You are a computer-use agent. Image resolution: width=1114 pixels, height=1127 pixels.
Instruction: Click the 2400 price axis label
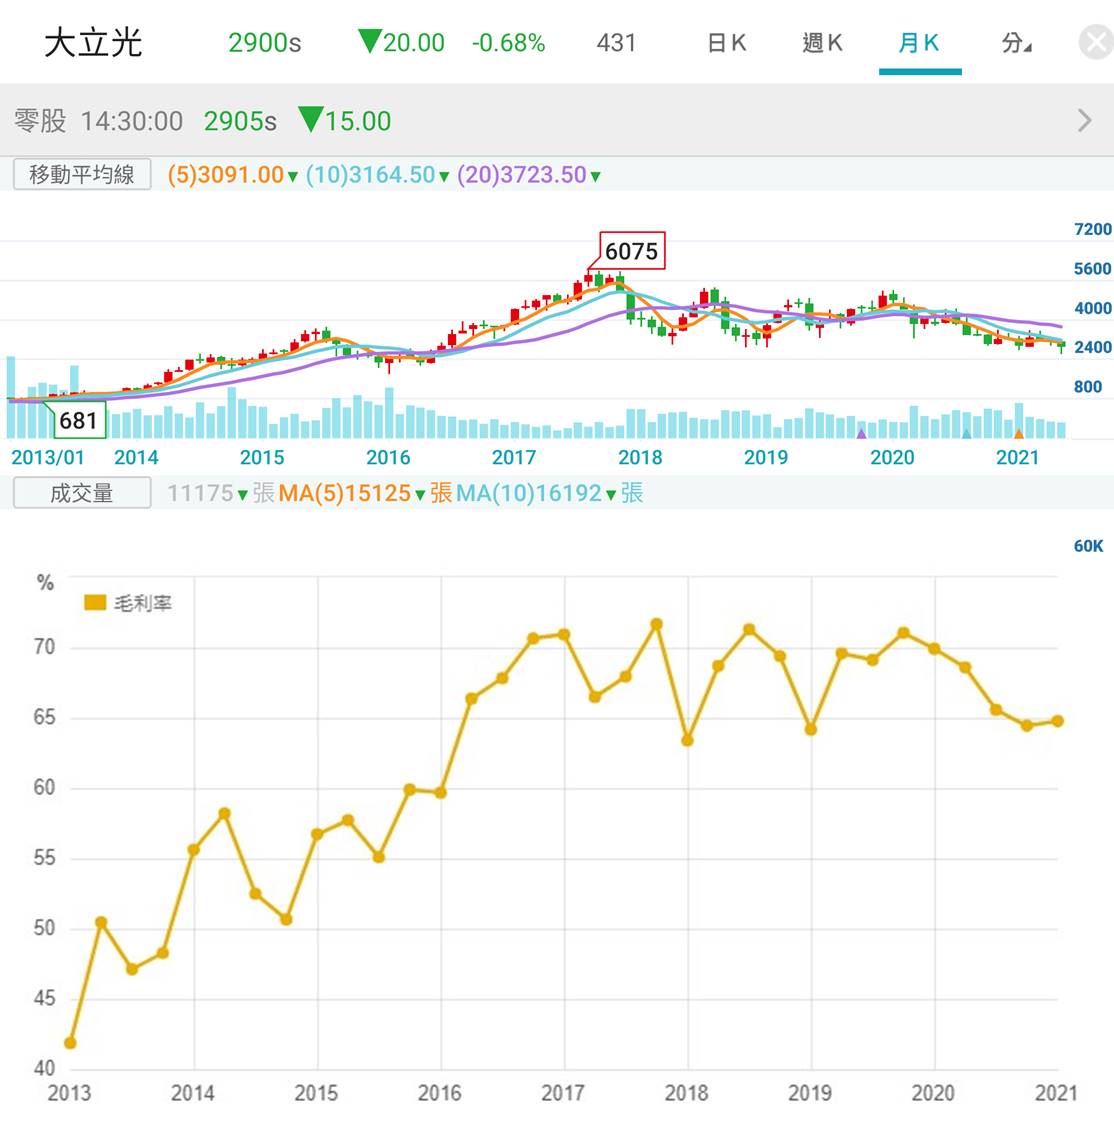coord(1092,347)
